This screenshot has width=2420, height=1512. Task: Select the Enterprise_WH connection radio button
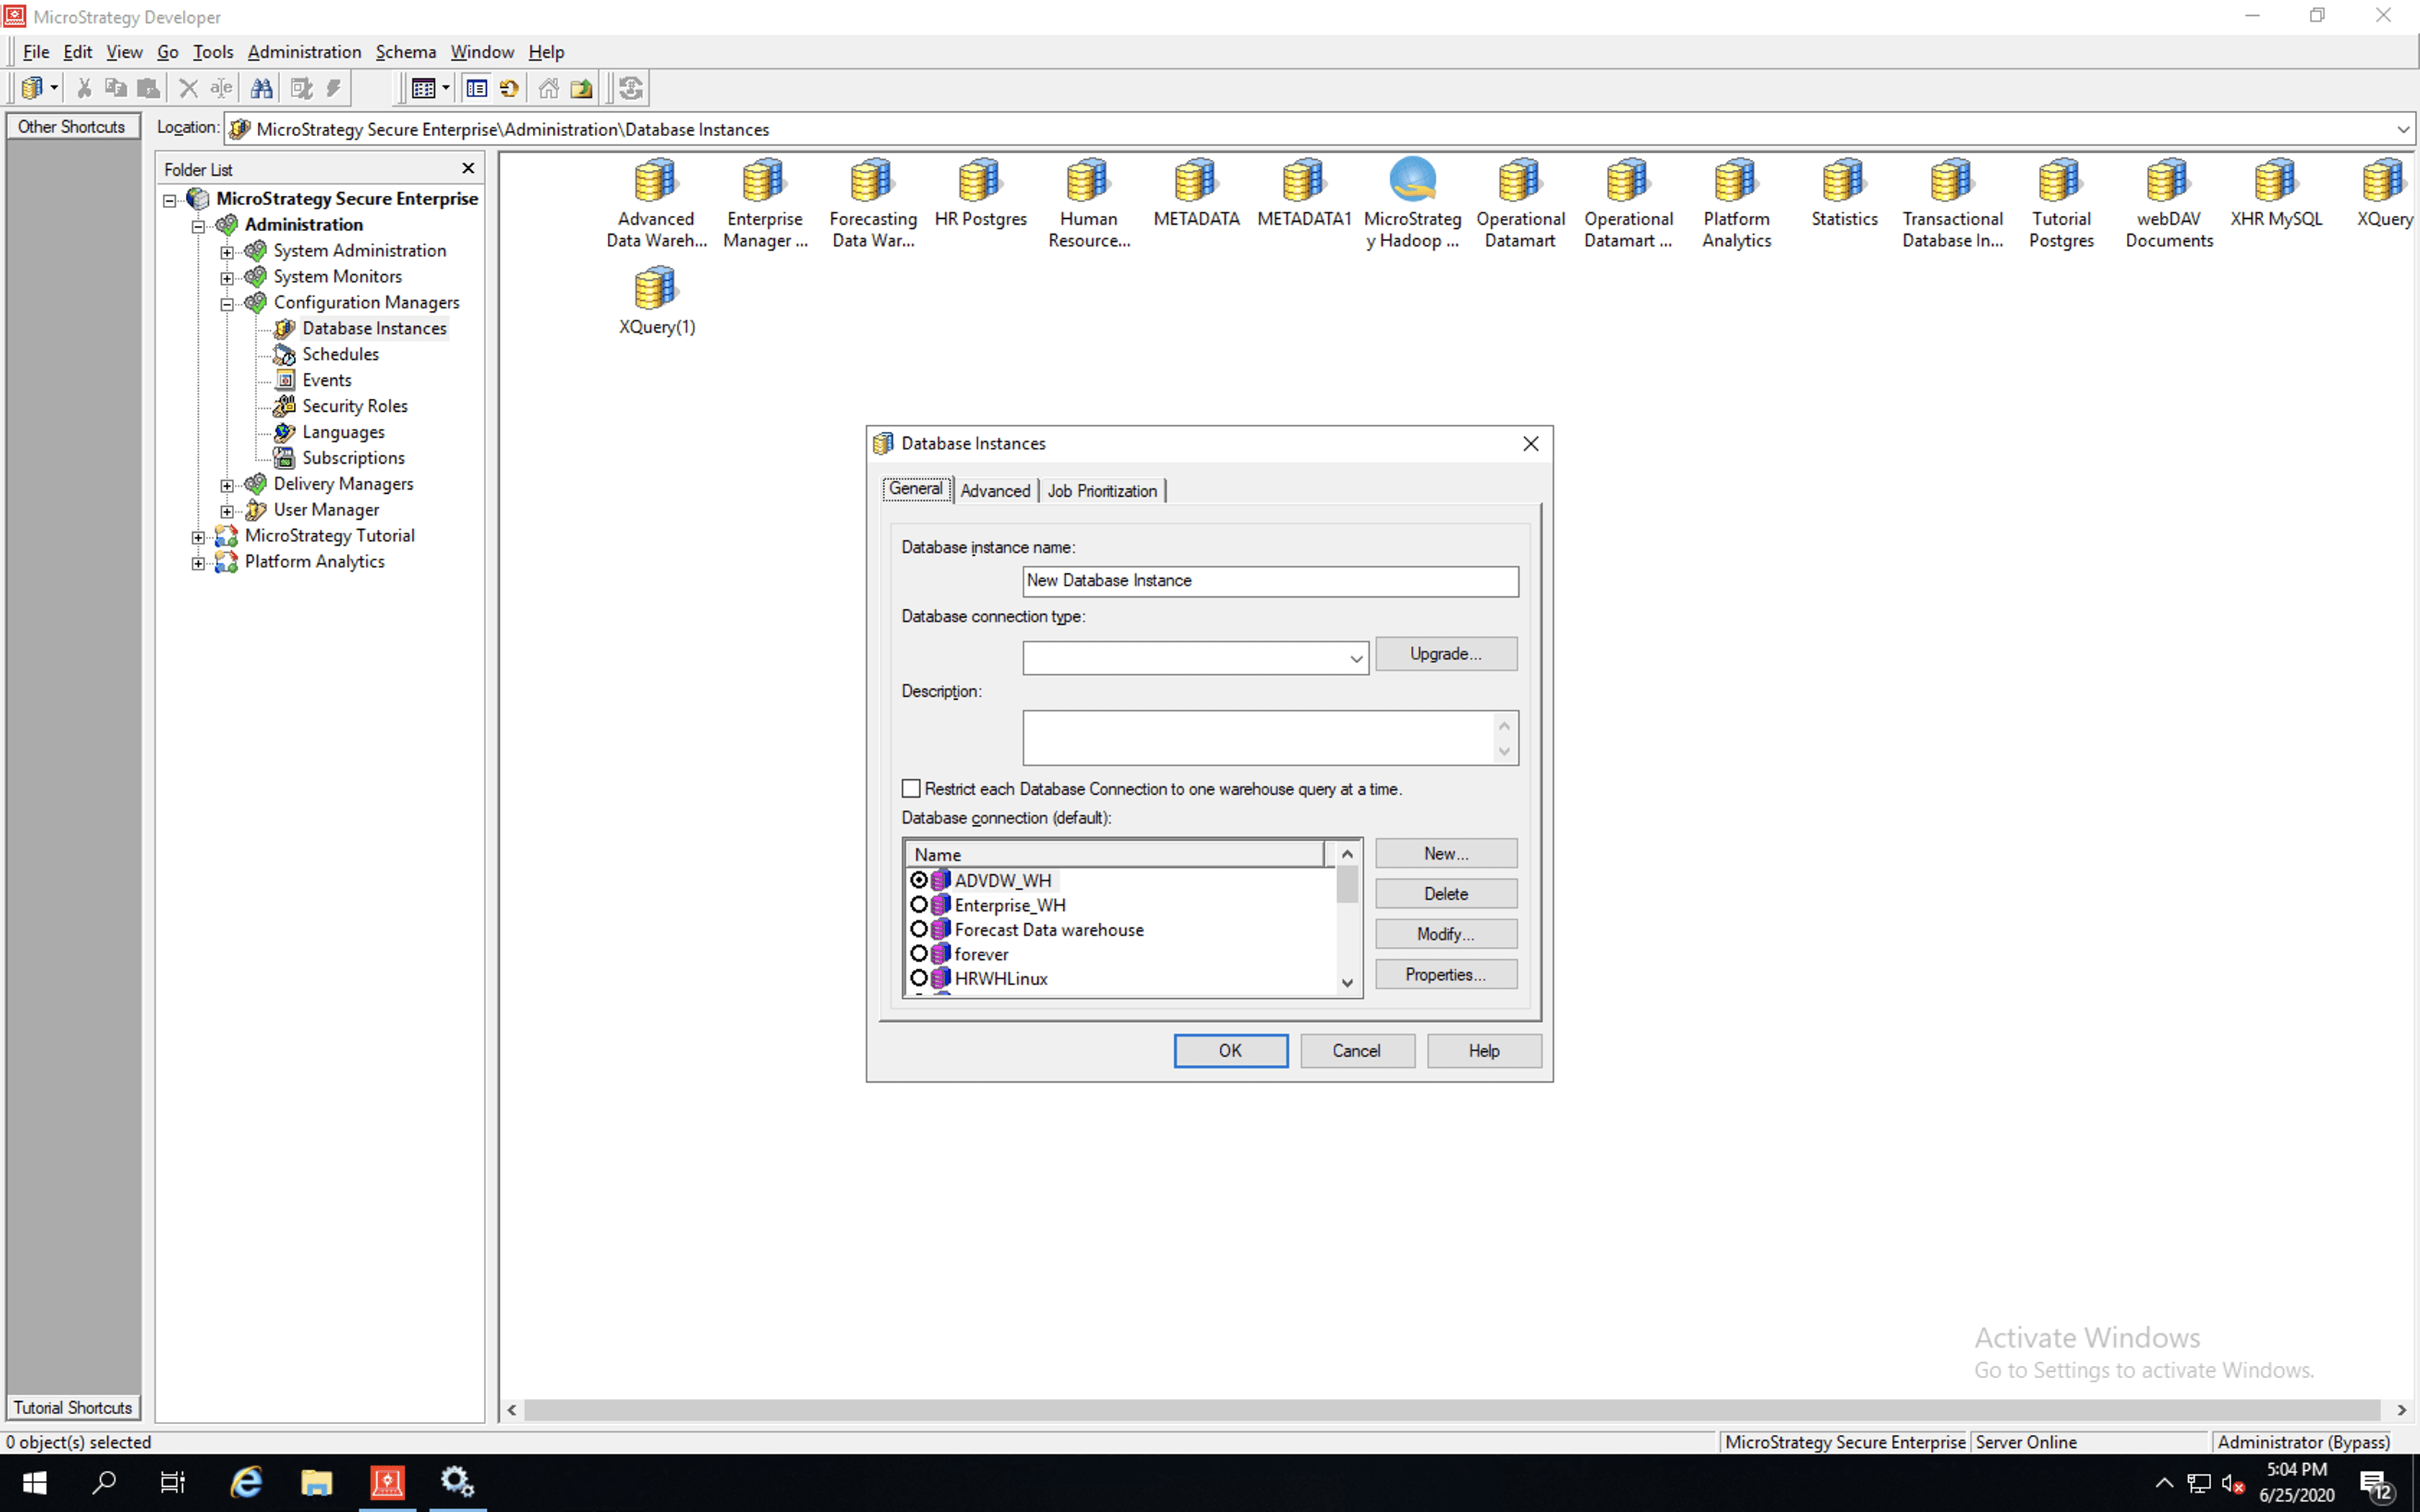click(919, 905)
